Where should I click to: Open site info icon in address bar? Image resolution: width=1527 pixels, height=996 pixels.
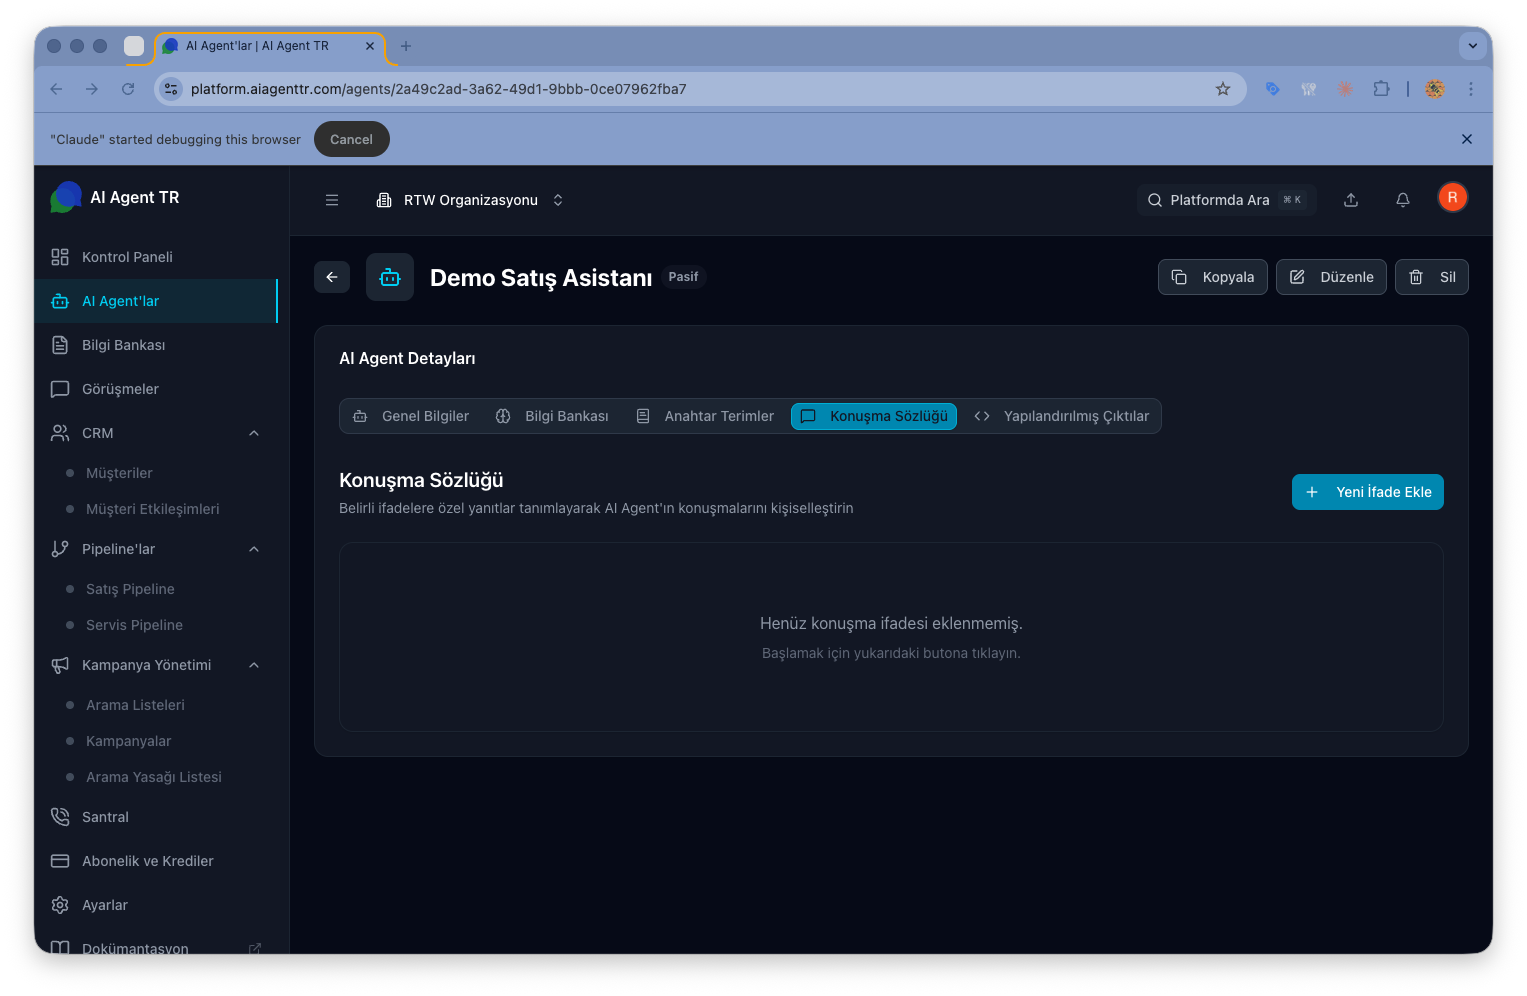tap(171, 89)
